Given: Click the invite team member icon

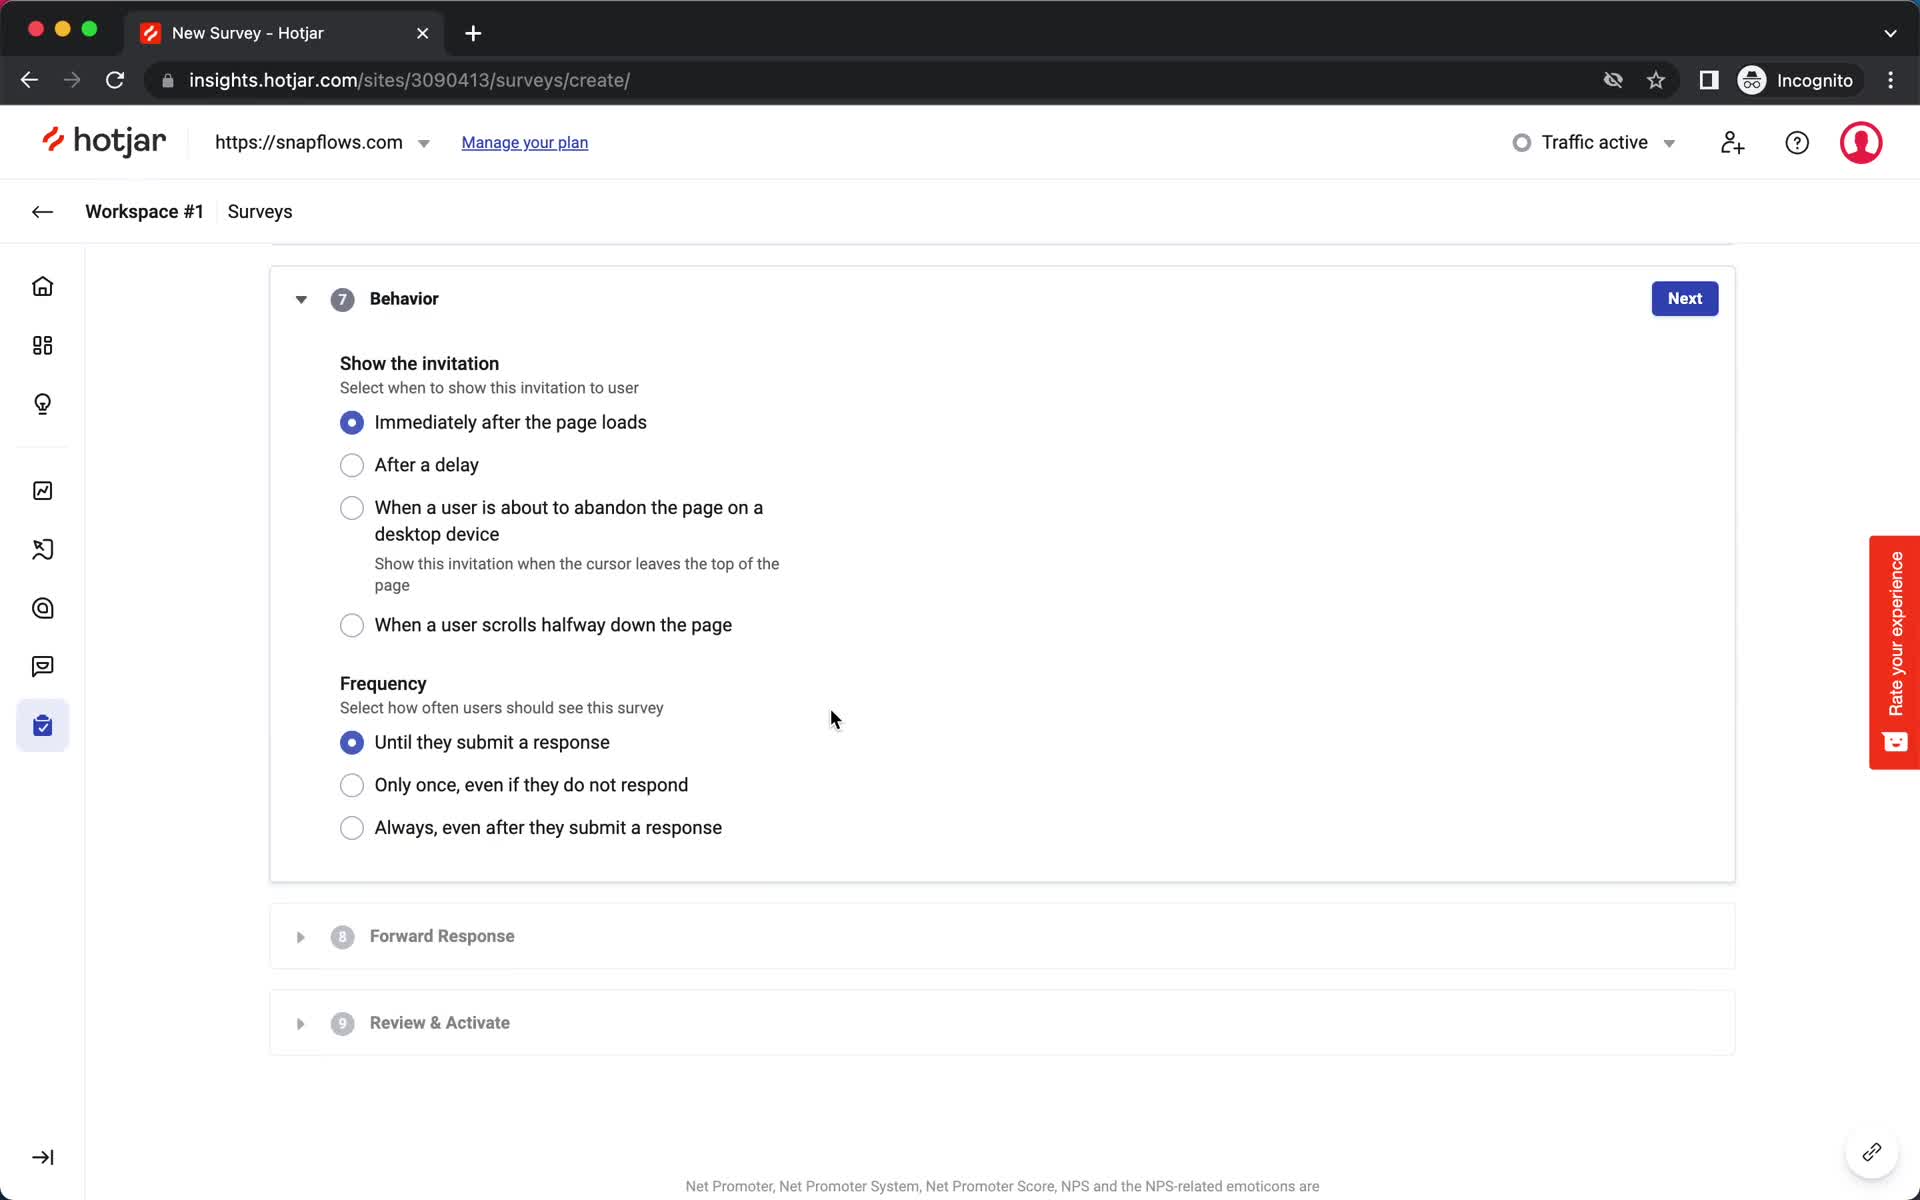Looking at the screenshot, I should pos(1732,143).
